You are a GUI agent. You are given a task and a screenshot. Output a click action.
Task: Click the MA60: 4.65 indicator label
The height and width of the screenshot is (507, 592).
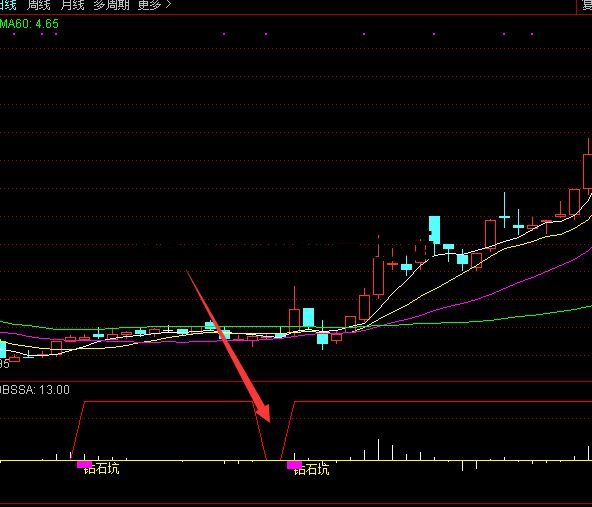[x=29, y=24]
